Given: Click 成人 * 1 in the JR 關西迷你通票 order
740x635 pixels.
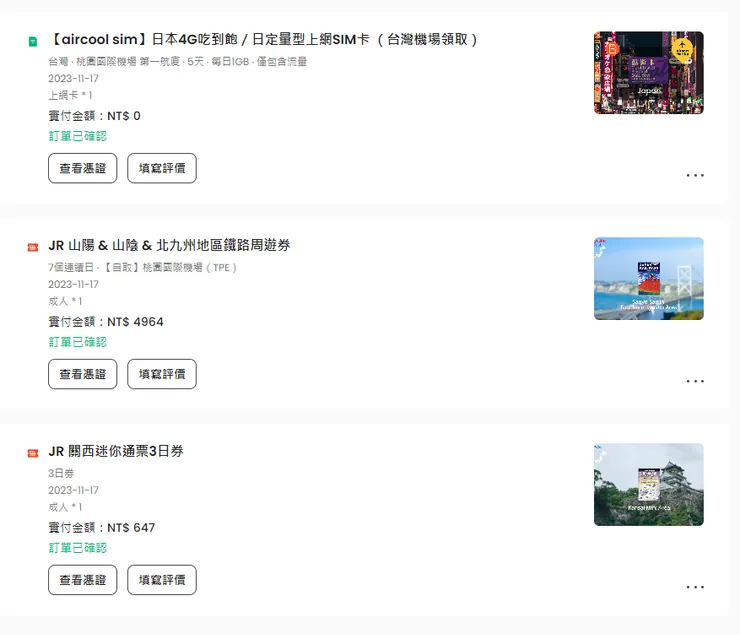Looking at the screenshot, I should pos(65,507).
